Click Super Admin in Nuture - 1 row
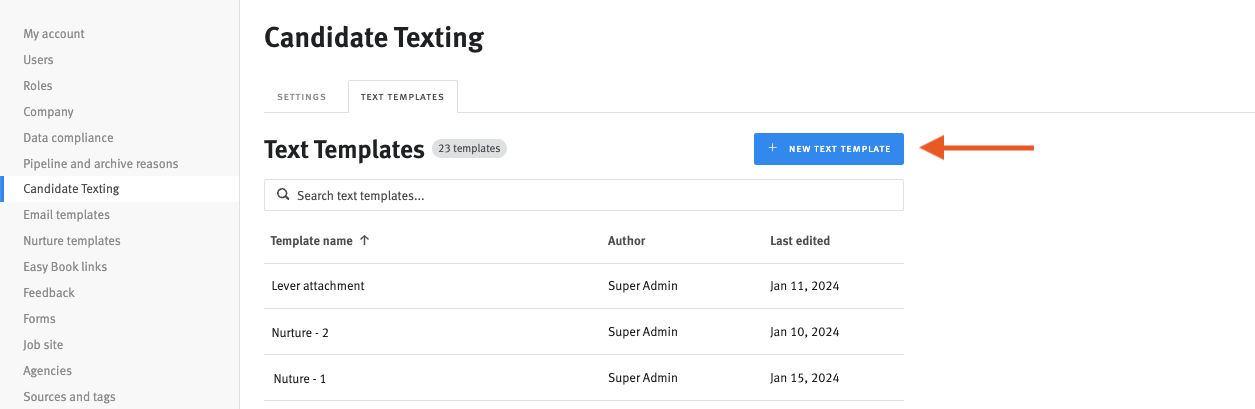The width and height of the screenshot is (1255, 409). coord(643,378)
